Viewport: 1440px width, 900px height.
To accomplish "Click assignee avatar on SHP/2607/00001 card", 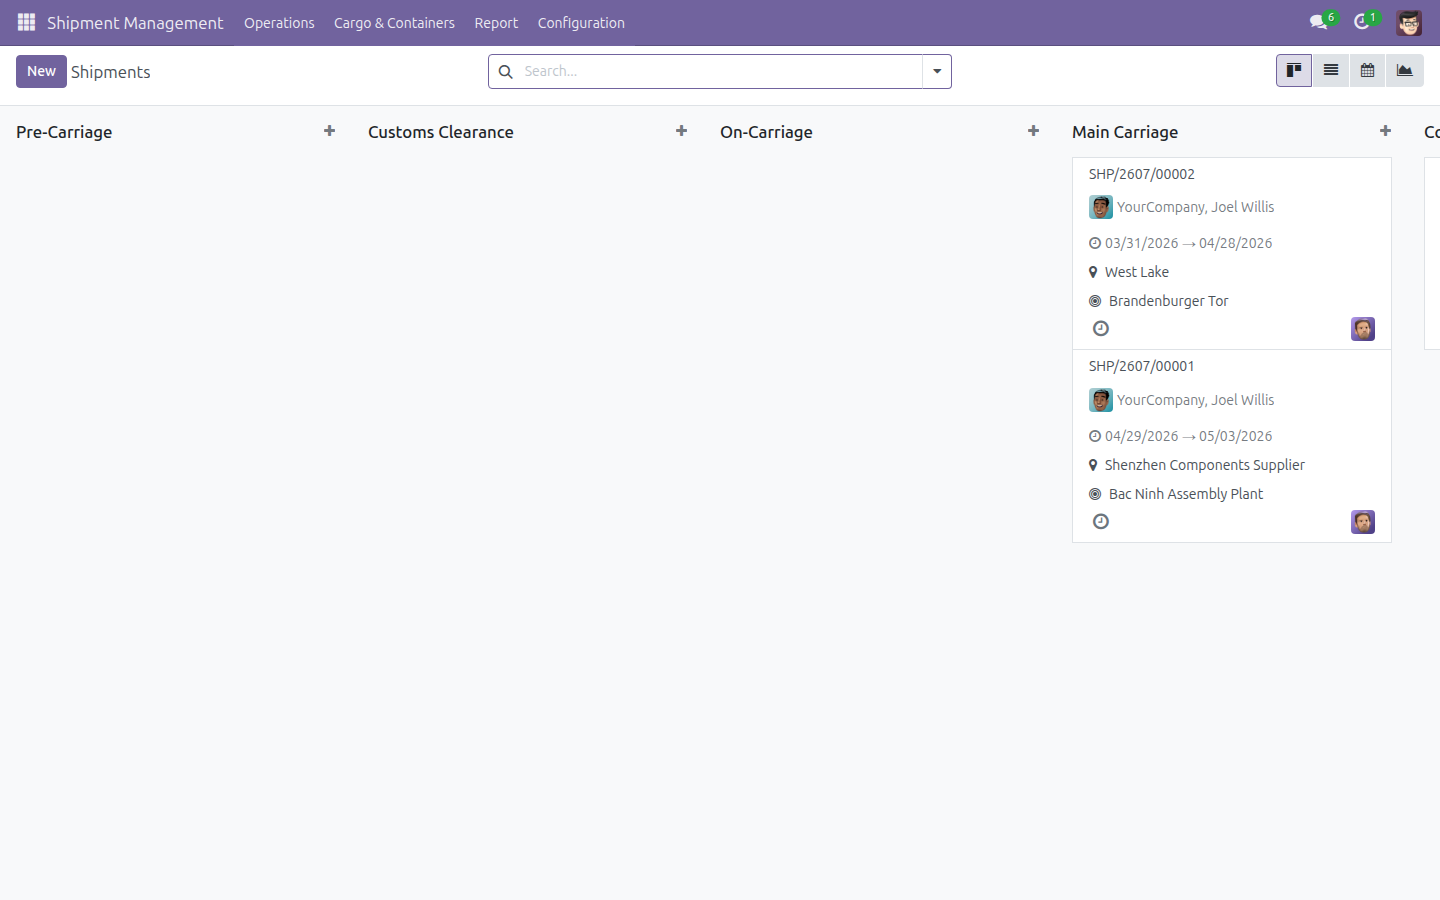I will (x=1363, y=522).
